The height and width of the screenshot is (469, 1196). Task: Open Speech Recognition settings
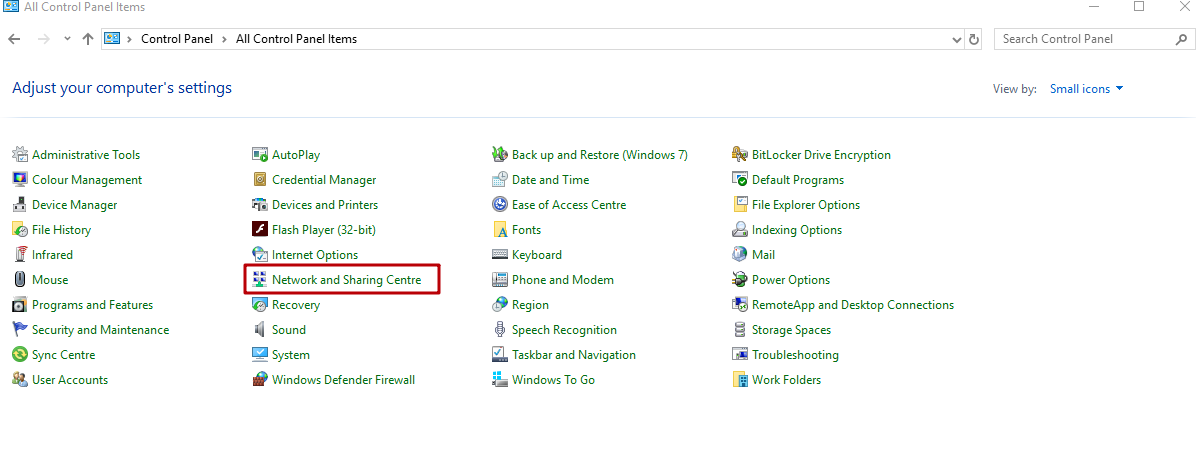coord(564,329)
